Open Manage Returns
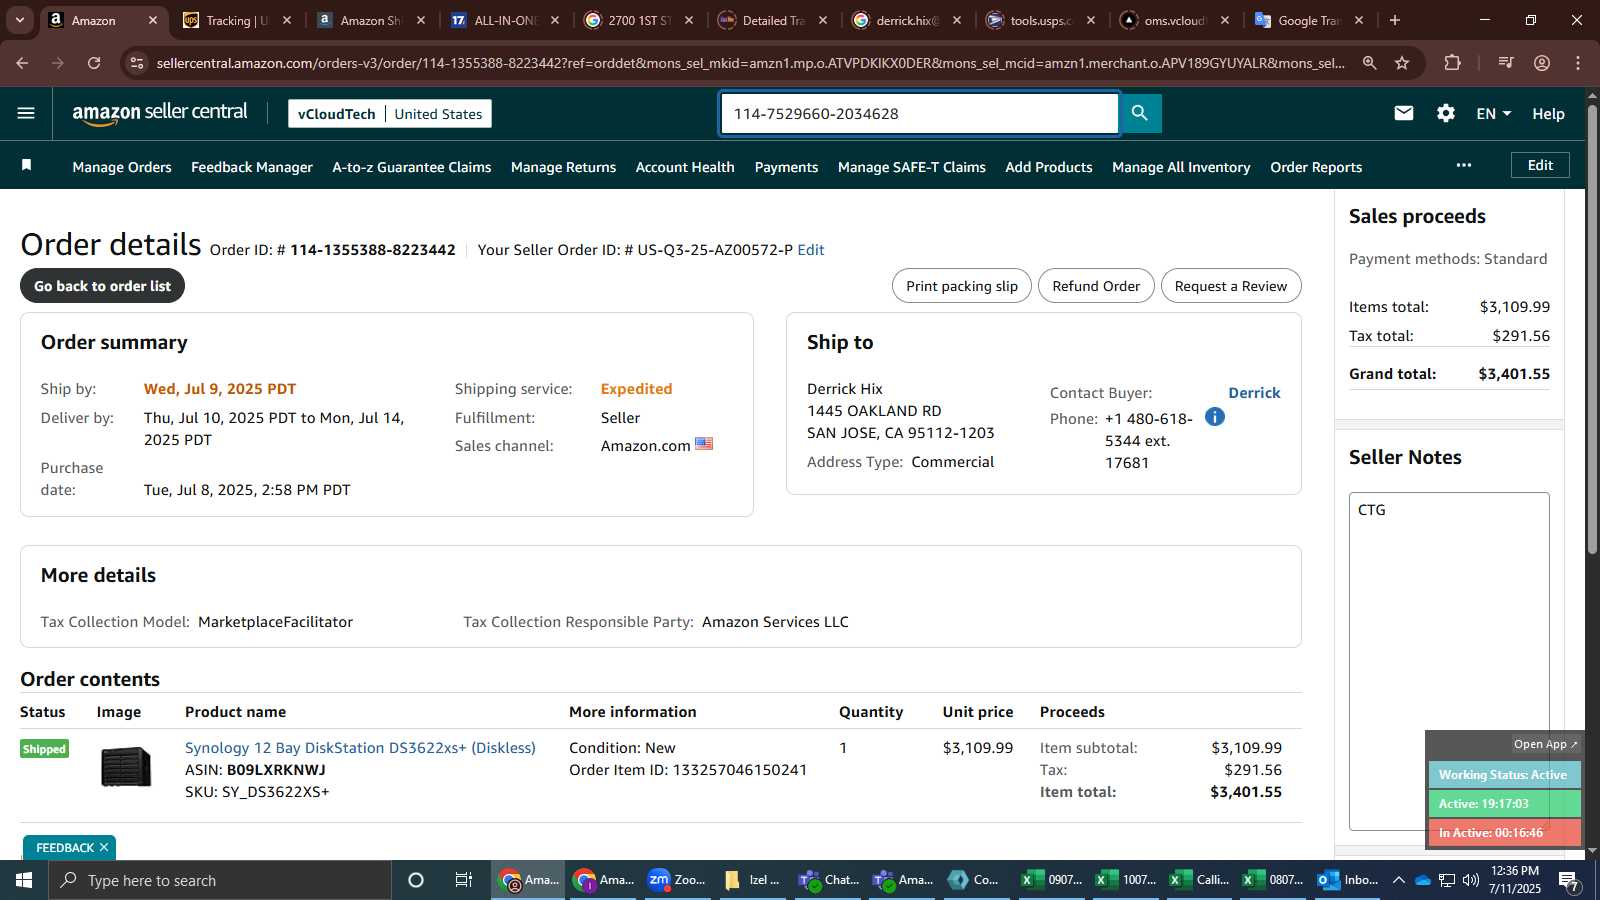The image size is (1600, 900). click(563, 167)
